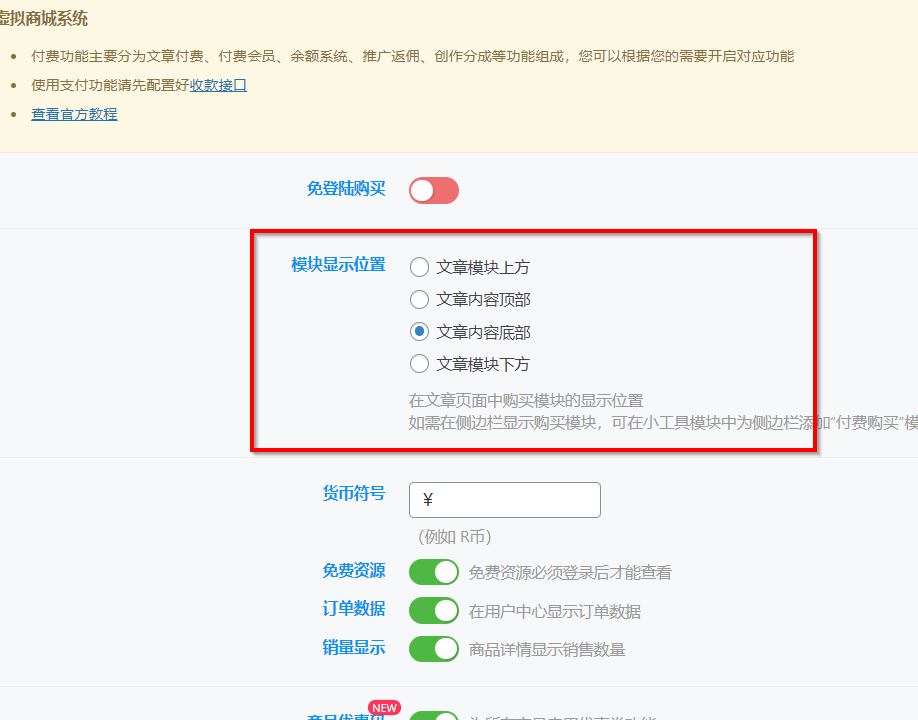Select the 文章模块上方 radio option
This screenshot has height=720, width=918.
pyautogui.click(x=420, y=267)
